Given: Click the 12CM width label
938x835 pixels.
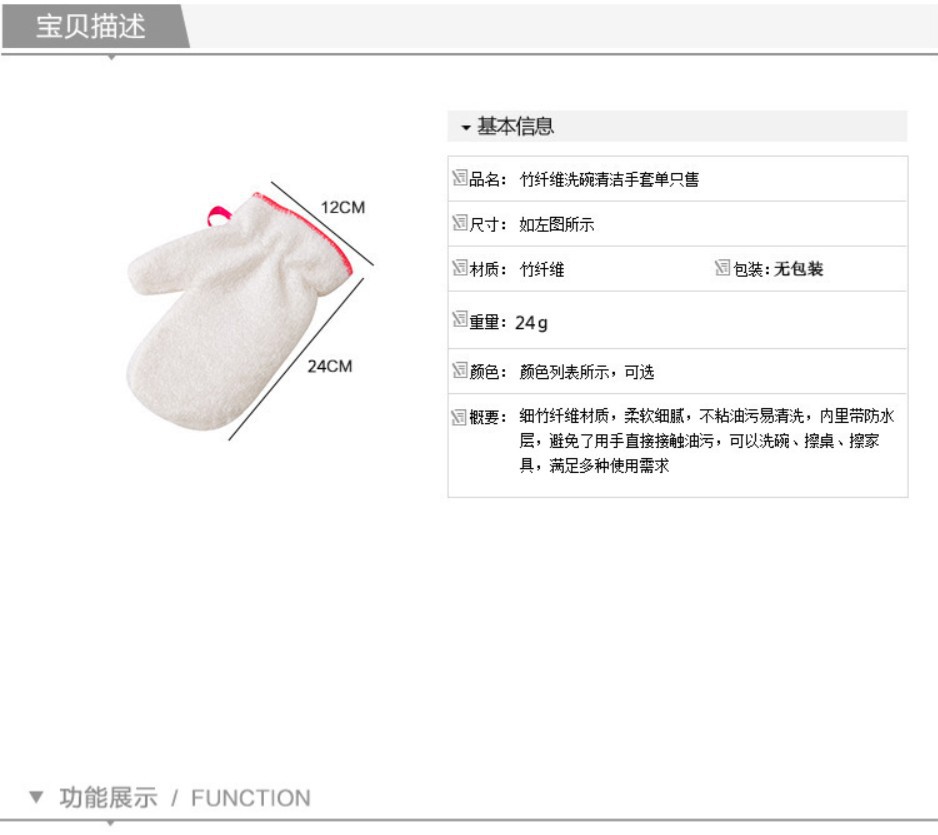Looking at the screenshot, I should pyautogui.click(x=343, y=208).
